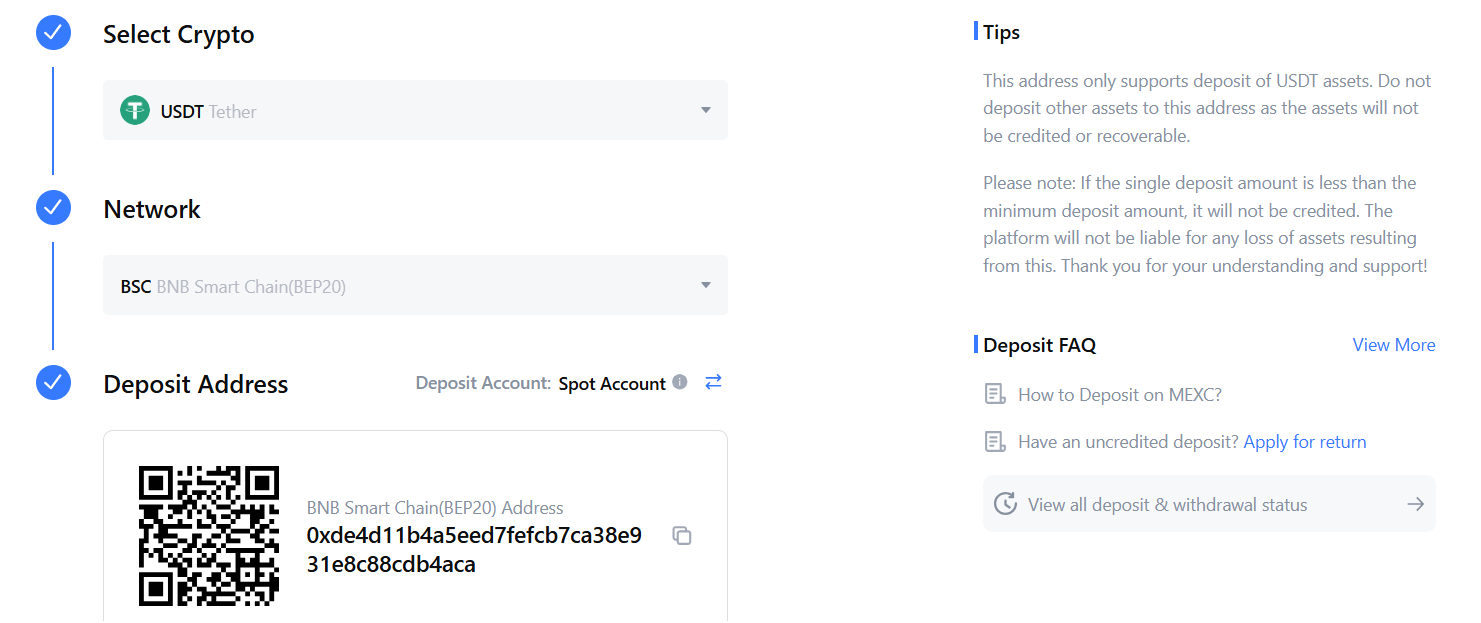Click the crypto selector dropdown arrow
1481x623 pixels.
tap(705, 111)
